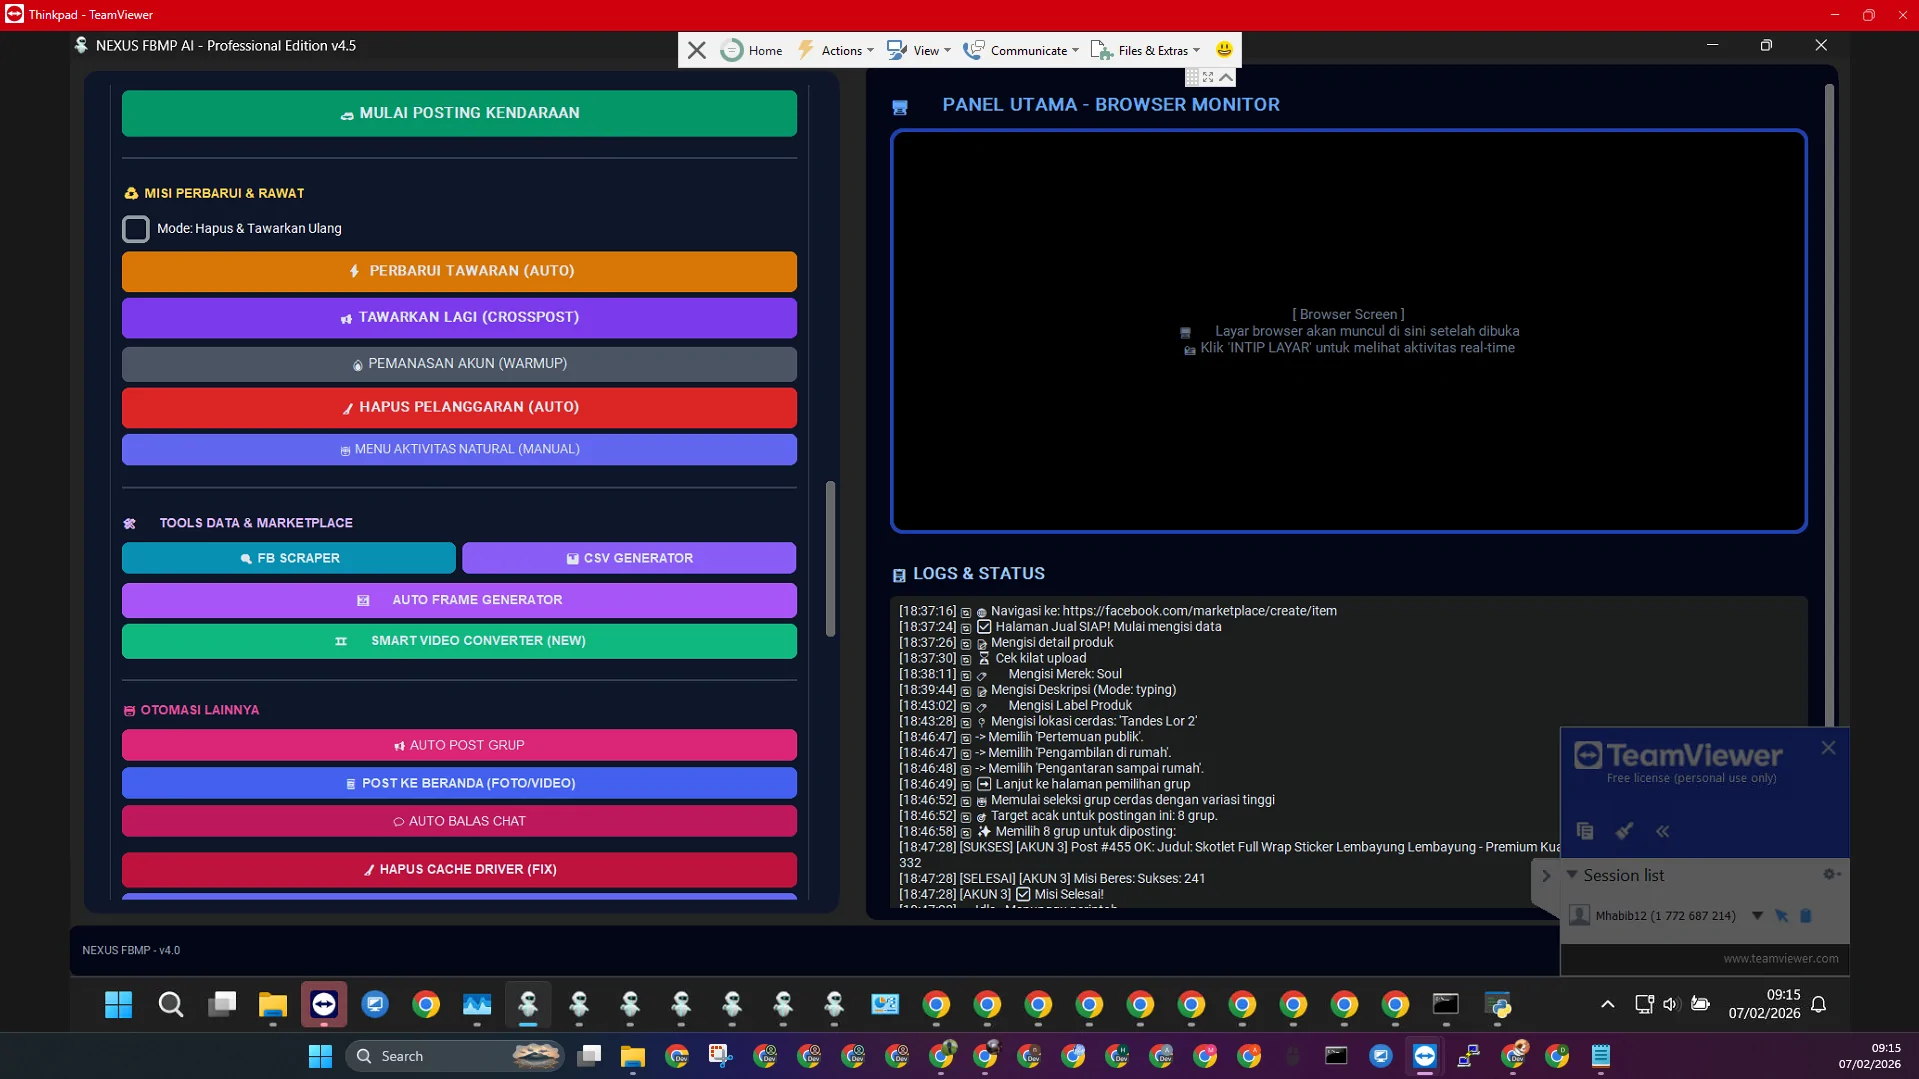Open the gear settings icon in Session list

pyautogui.click(x=1831, y=875)
